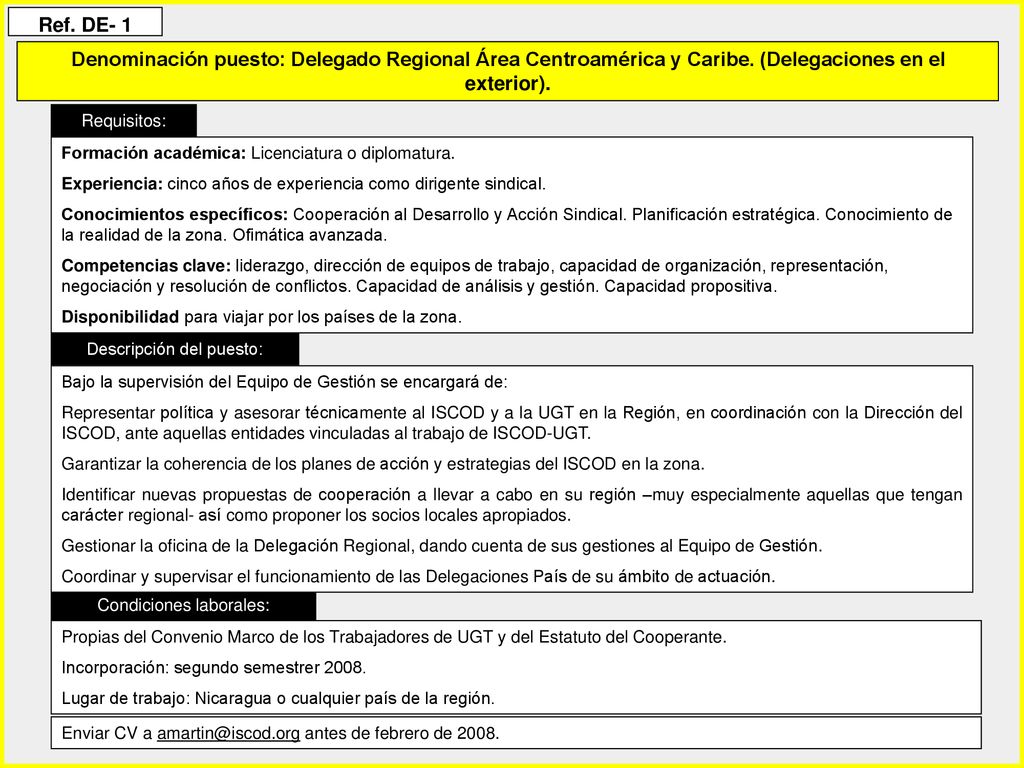Image resolution: width=1024 pixels, height=768 pixels.
Task: Click the 'Identificar nuevas propuestas de cooperación' paragraph
Action: (x=512, y=505)
